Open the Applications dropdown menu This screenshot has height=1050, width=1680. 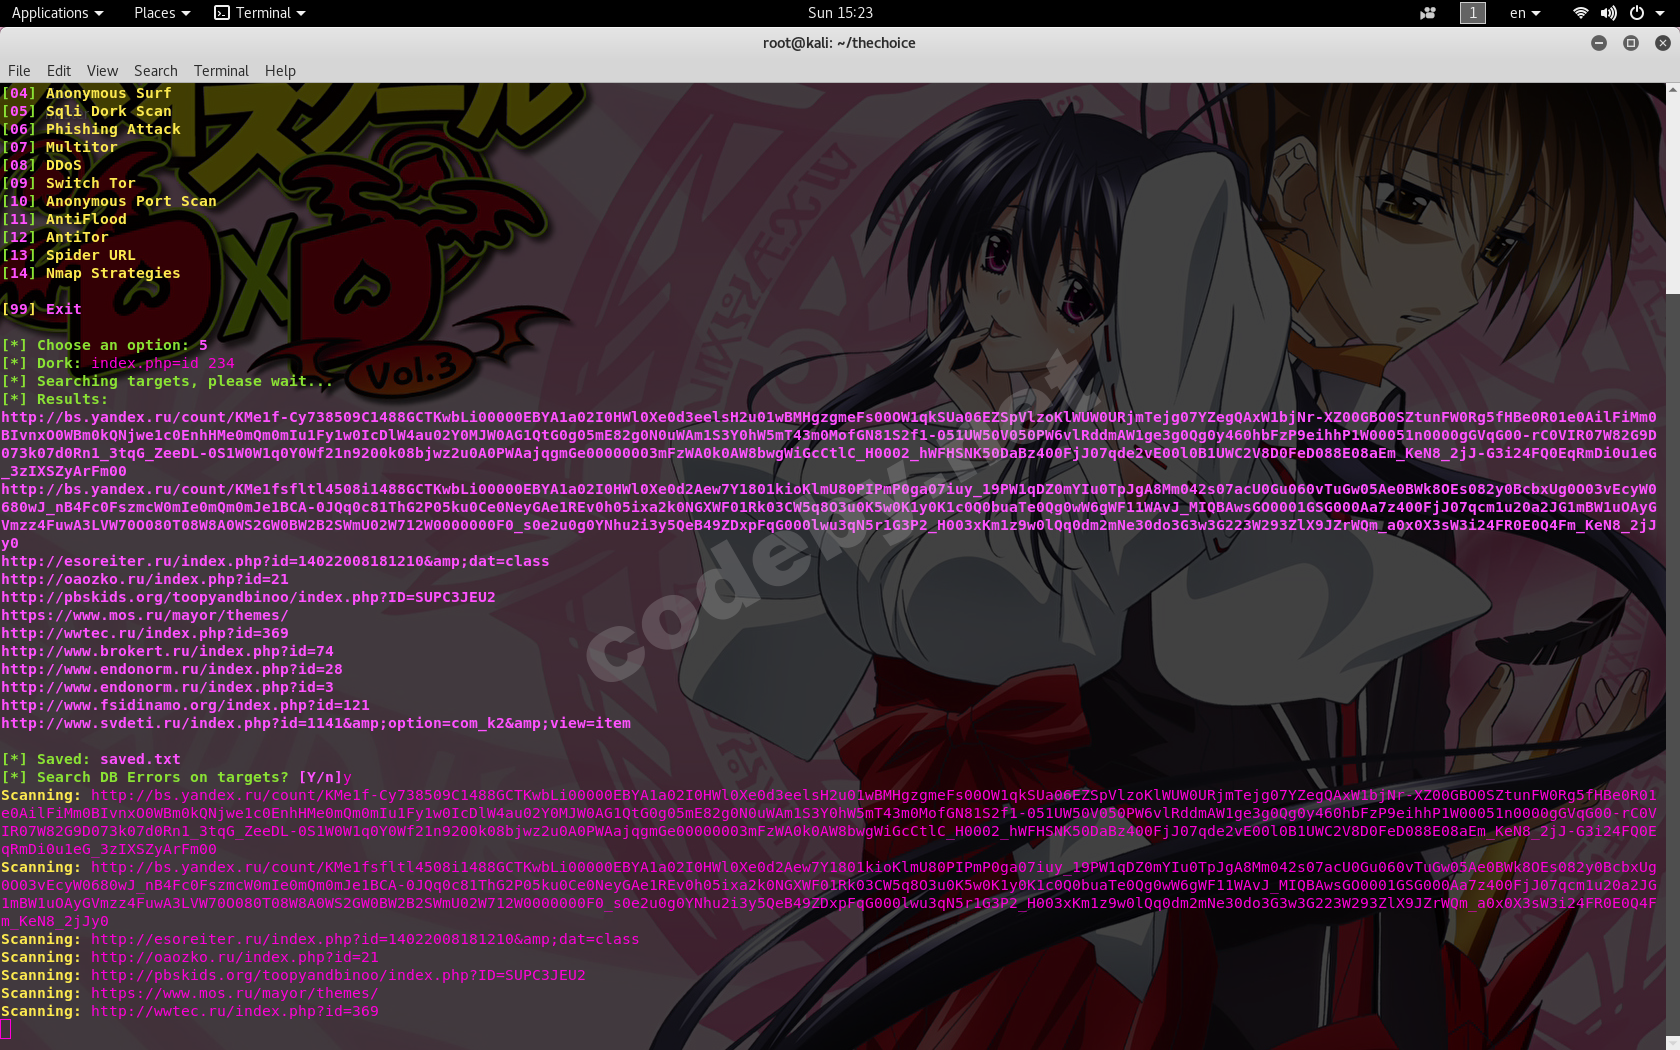pyautogui.click(x=57, y=13)
